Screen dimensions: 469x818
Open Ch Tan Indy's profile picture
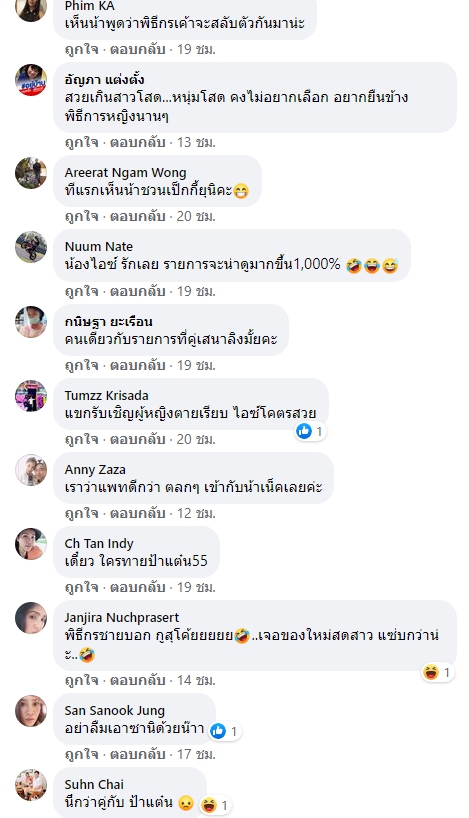[31, 544]
